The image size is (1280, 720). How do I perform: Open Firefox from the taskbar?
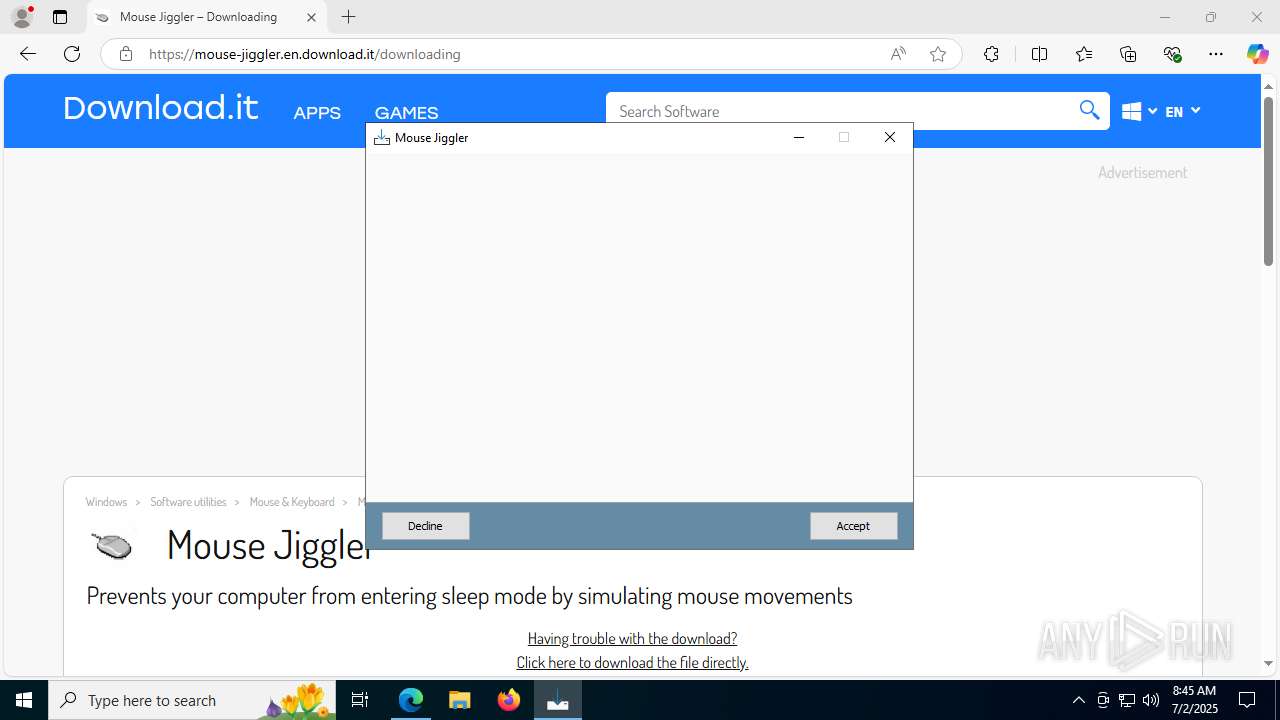click(x=509, y=700)
